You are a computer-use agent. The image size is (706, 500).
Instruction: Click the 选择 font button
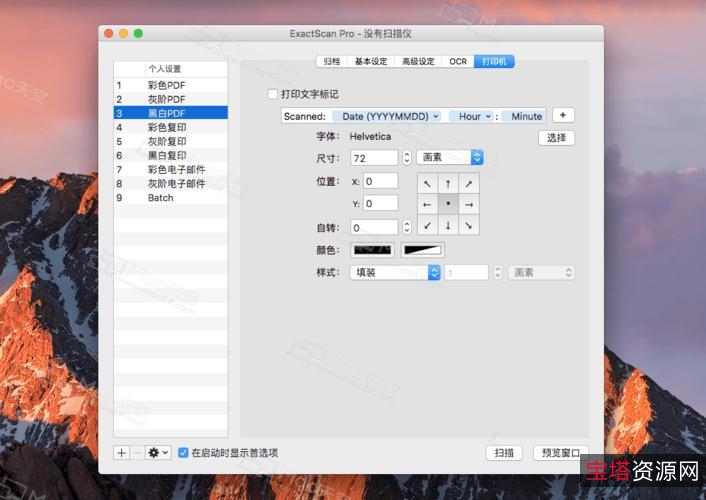click(x=556, y=137)
